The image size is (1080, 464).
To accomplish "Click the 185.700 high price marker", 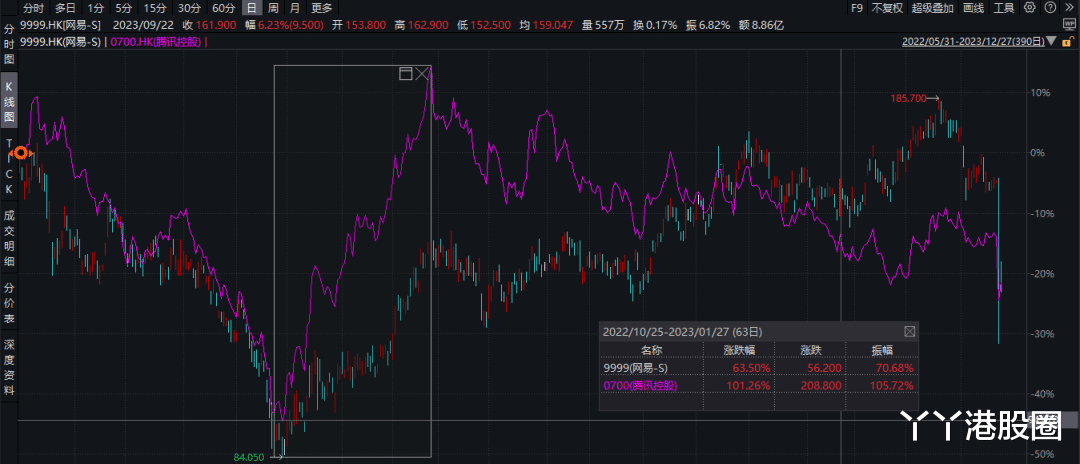I will (x=908, y=98).
